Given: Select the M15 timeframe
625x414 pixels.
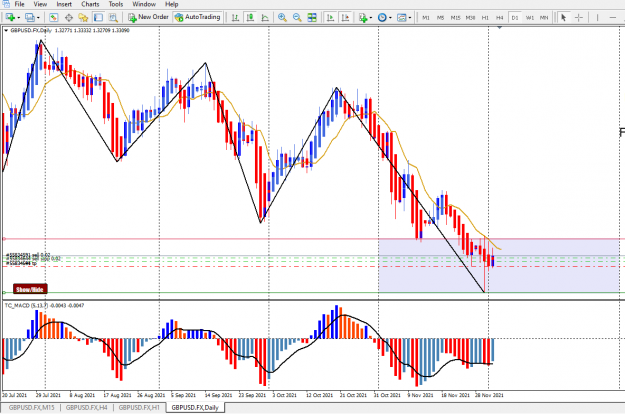Looking at the screenshot, I should tap(455, 18).
